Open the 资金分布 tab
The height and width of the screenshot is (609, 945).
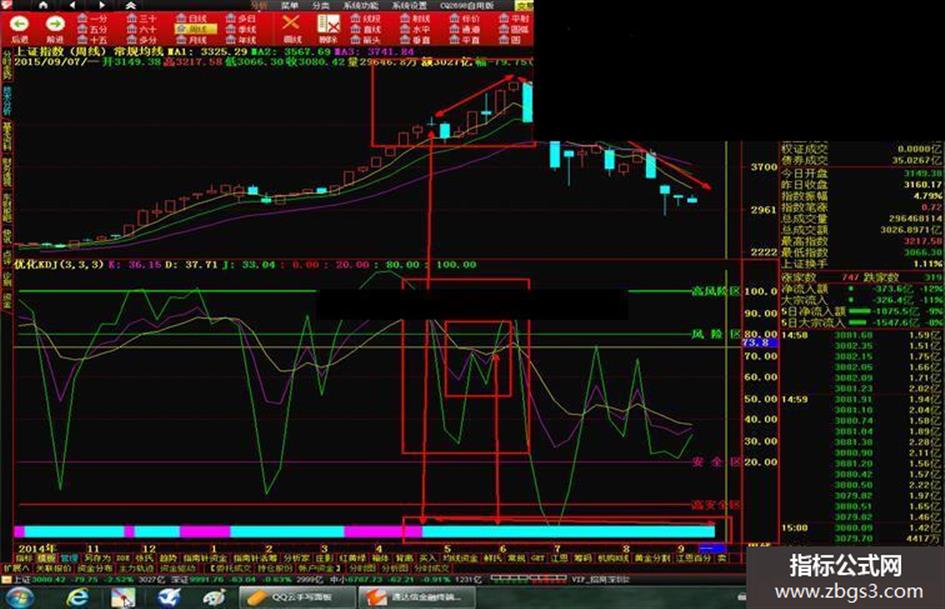95,568
